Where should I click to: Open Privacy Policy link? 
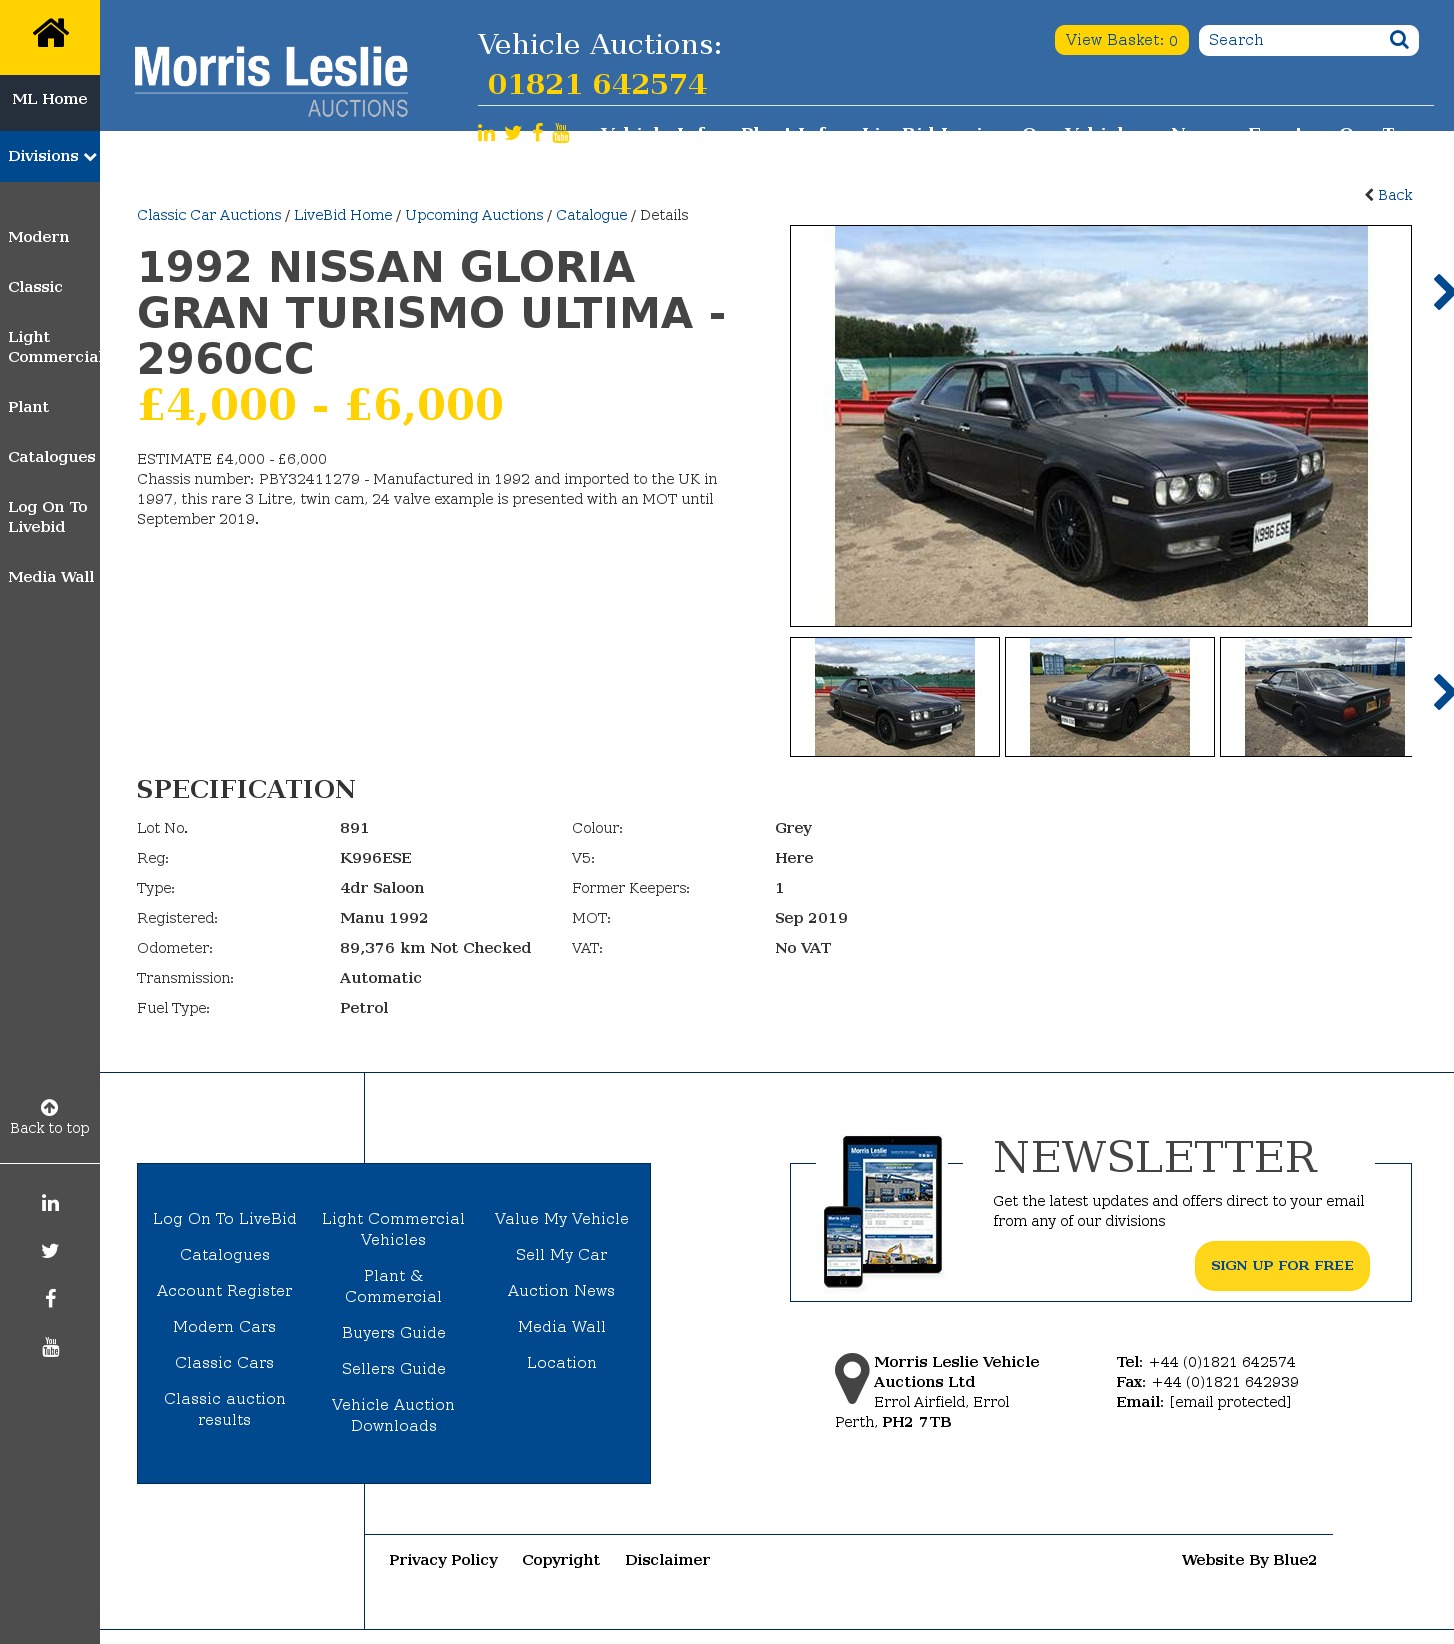pyautogui.click(x=443, y=1560)
